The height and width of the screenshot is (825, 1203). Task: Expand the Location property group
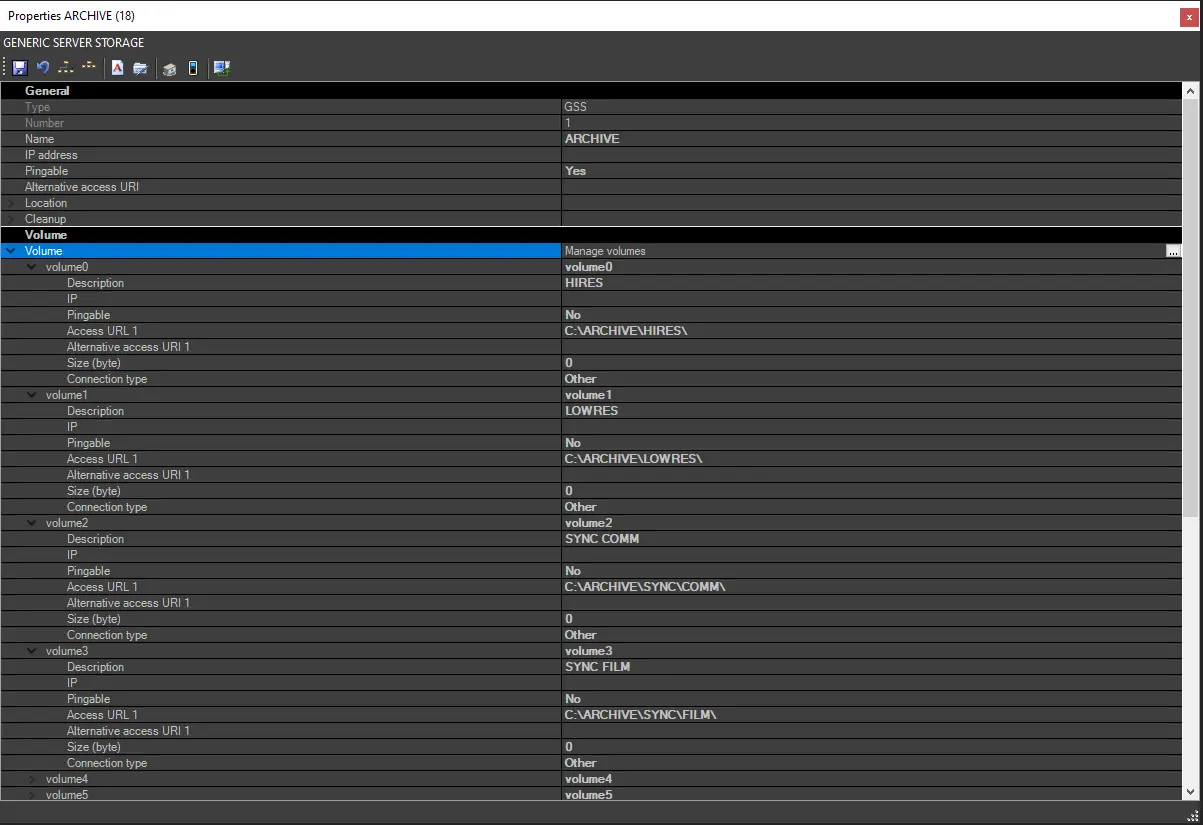pyautogui.click(x=11, y=203)
